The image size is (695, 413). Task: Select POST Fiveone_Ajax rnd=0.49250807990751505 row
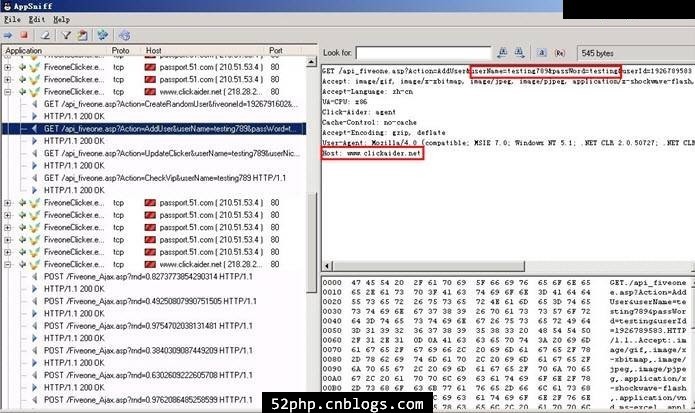point(150,301)
